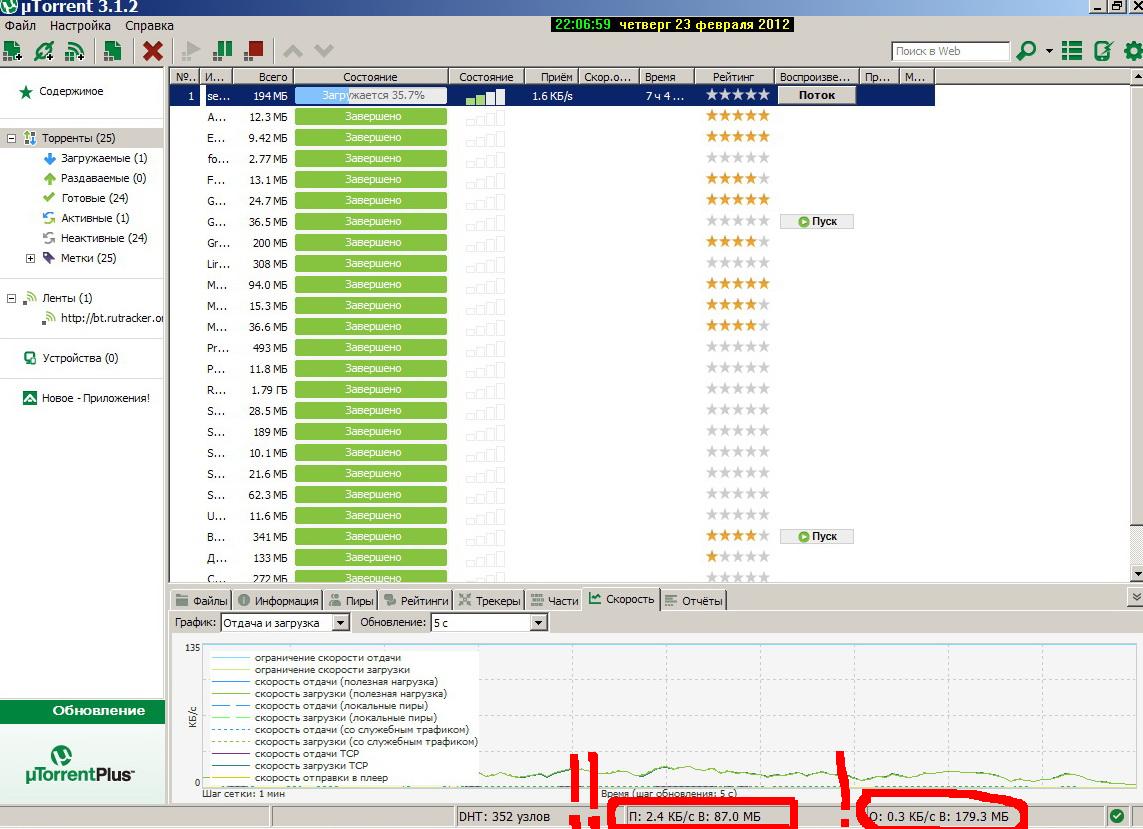1143x829 pixels.
Task: Select Активные (1) category
Action: 95,218
